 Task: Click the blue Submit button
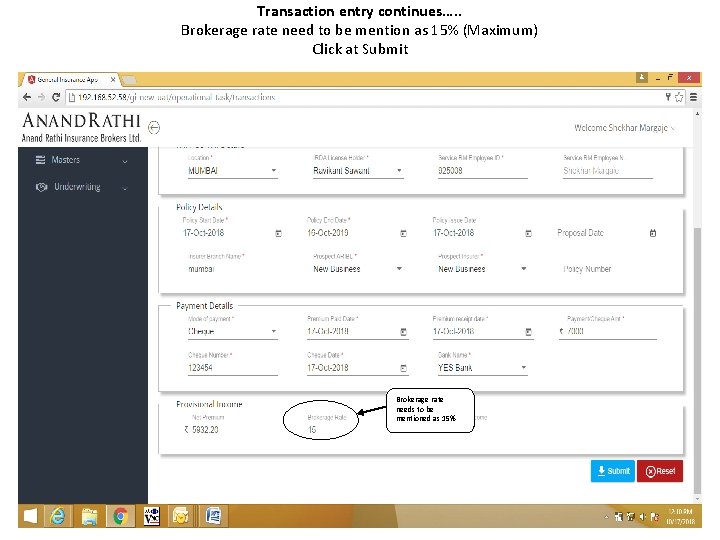point(613,471)
